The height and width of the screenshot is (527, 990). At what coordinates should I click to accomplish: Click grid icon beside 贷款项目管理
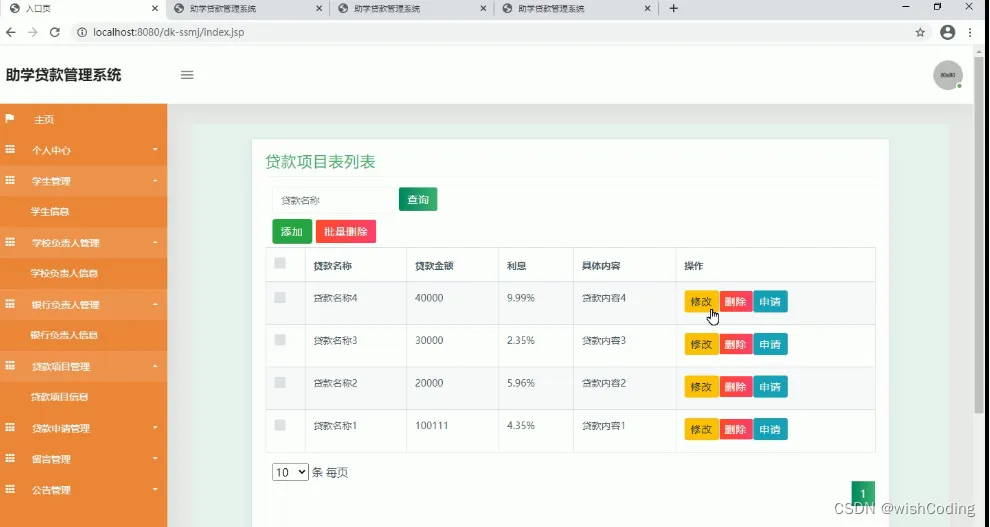click(x=10, y=366)
